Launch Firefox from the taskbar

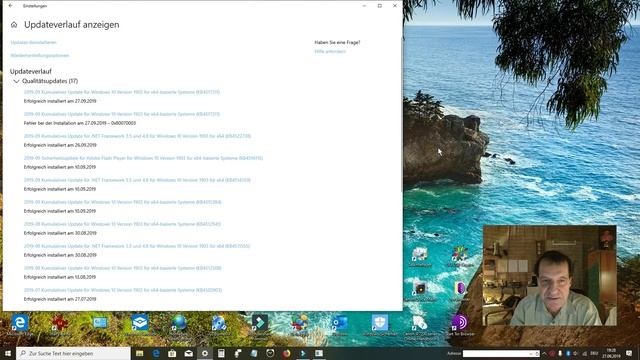[287, 353]
